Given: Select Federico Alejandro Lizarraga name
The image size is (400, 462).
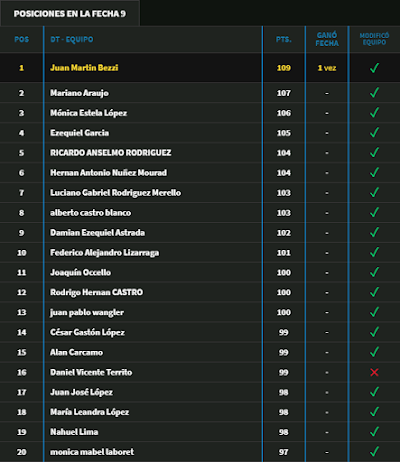Looking at the screenshot, I should click(104, 253).
